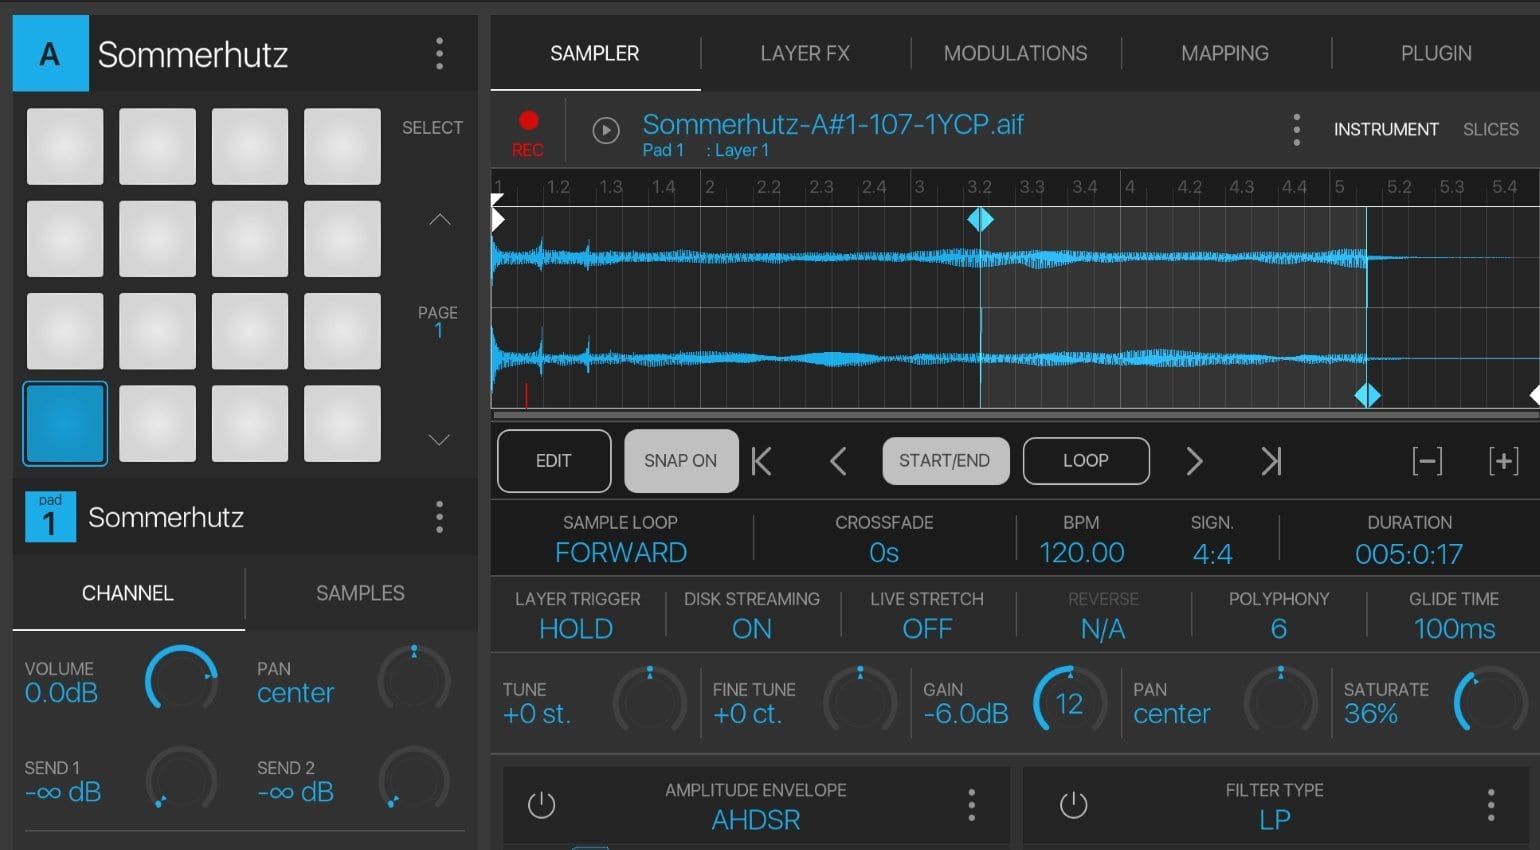The height and width of the screenshot is (850, 1540).
Task: Switch to the SAMPLES tab
Action: [x=359, y=593]
